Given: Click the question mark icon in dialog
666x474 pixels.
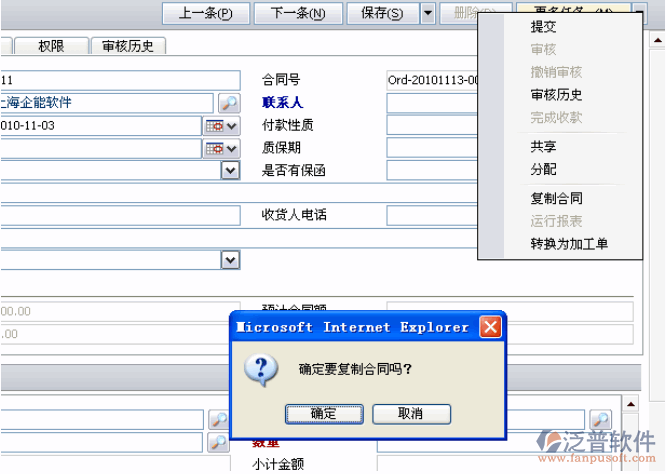Looking at the screenshot, I should (261, 370).
